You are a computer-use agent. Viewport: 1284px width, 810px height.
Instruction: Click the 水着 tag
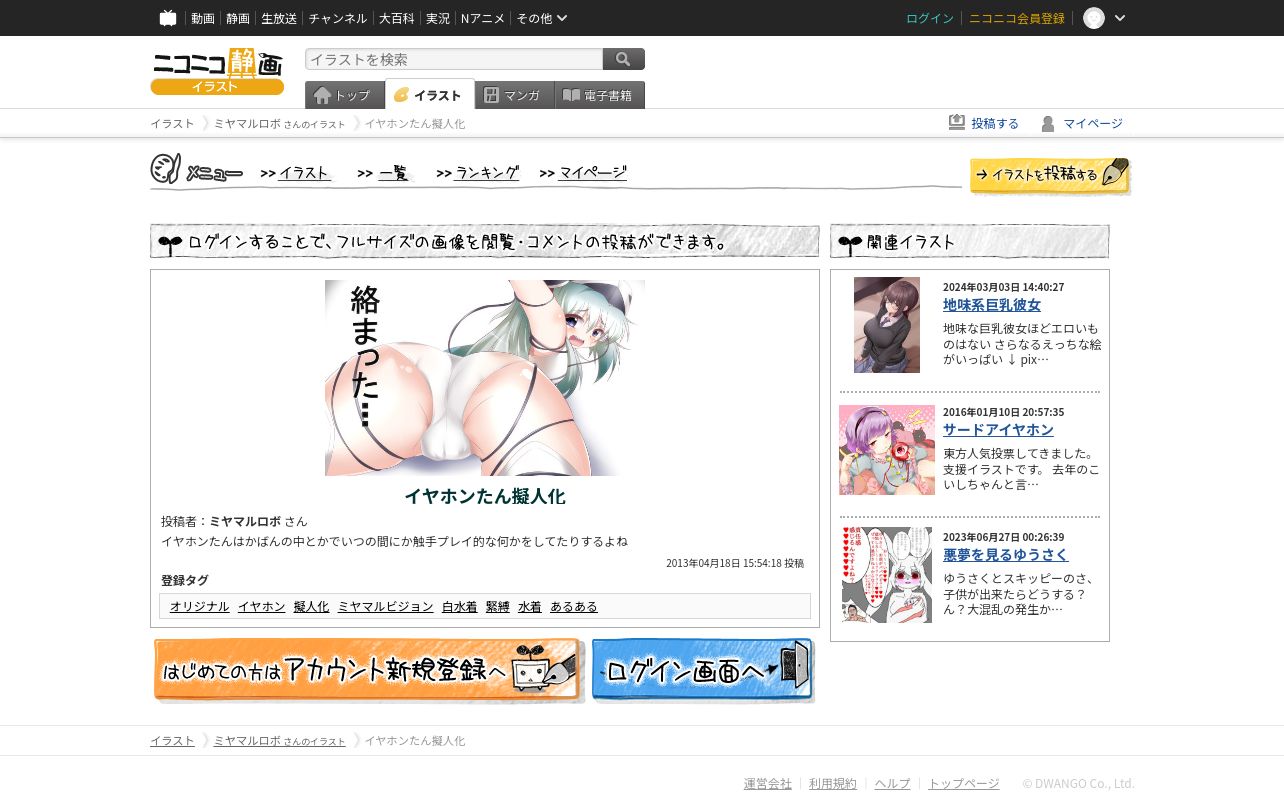pyautogui.click(x=530, y=606)
